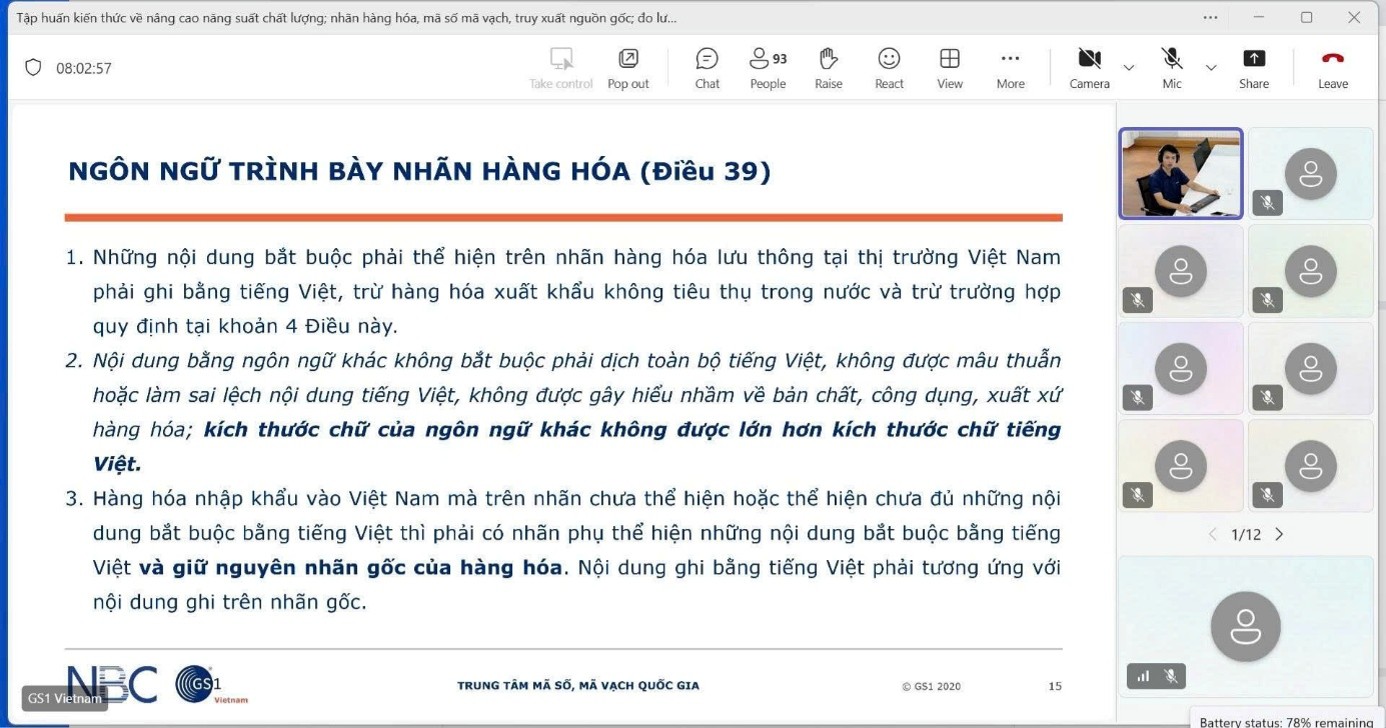Click the muted mic icon on self-view tile

[x=1170, y=677]
